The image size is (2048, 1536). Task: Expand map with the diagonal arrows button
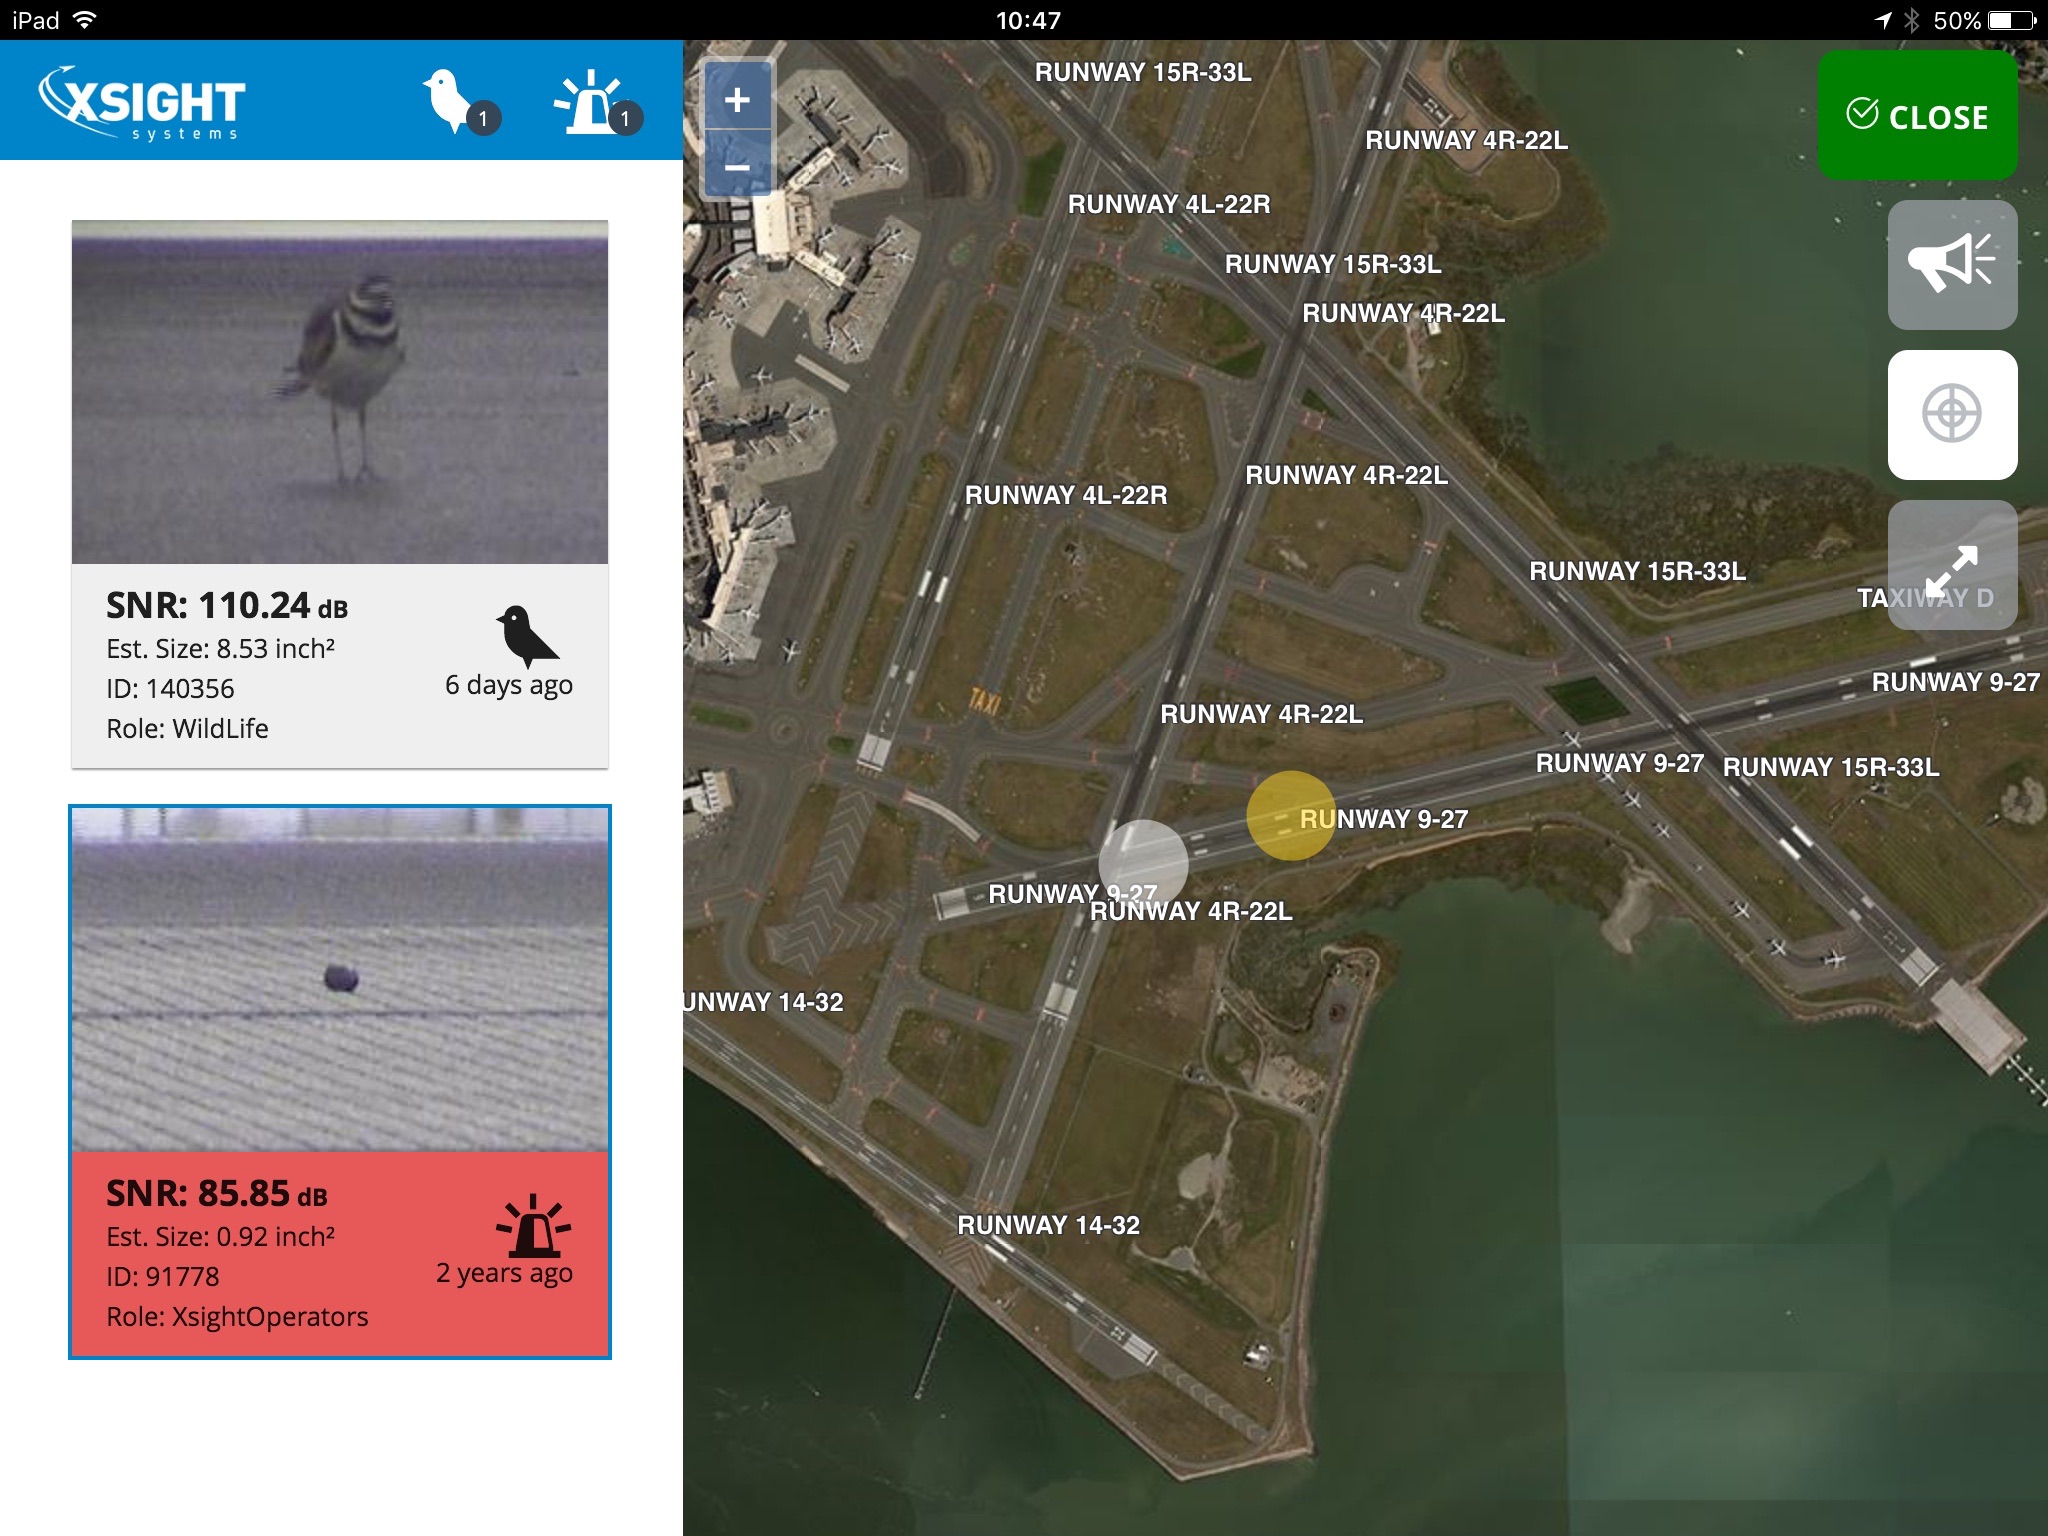[1951, 565]
